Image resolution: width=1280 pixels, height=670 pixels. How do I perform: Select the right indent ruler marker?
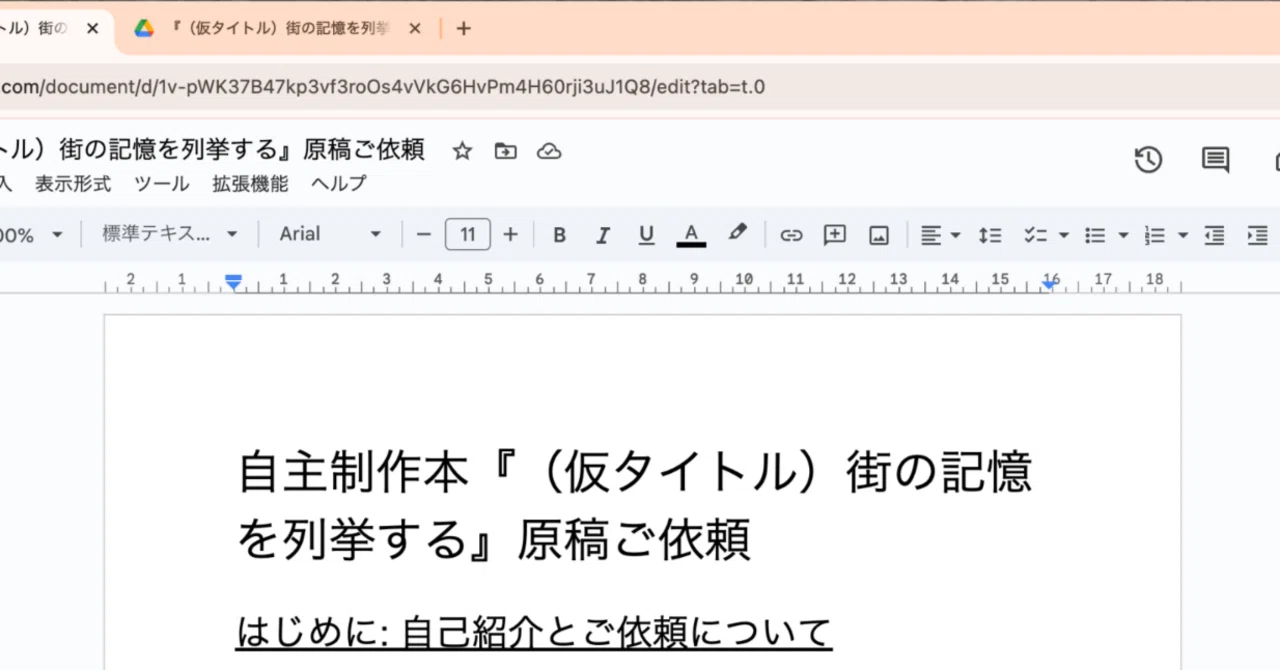[x=1049, y=285]
